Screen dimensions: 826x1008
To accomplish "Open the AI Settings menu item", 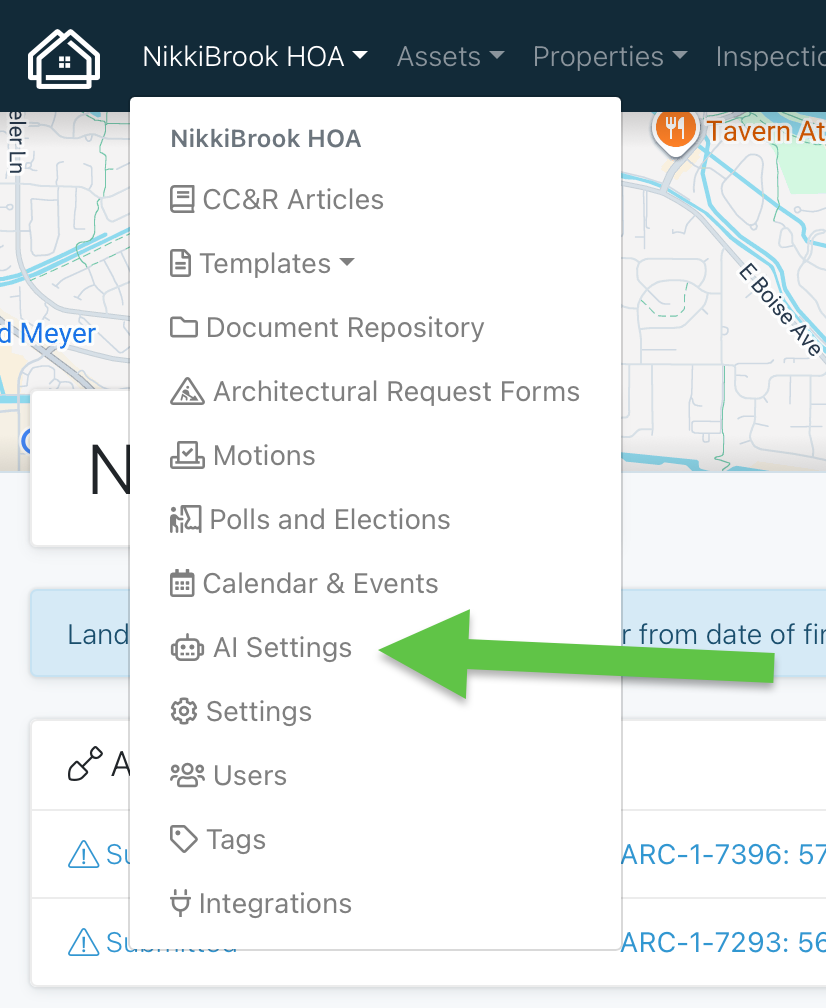I will click(x=282, y=648).
